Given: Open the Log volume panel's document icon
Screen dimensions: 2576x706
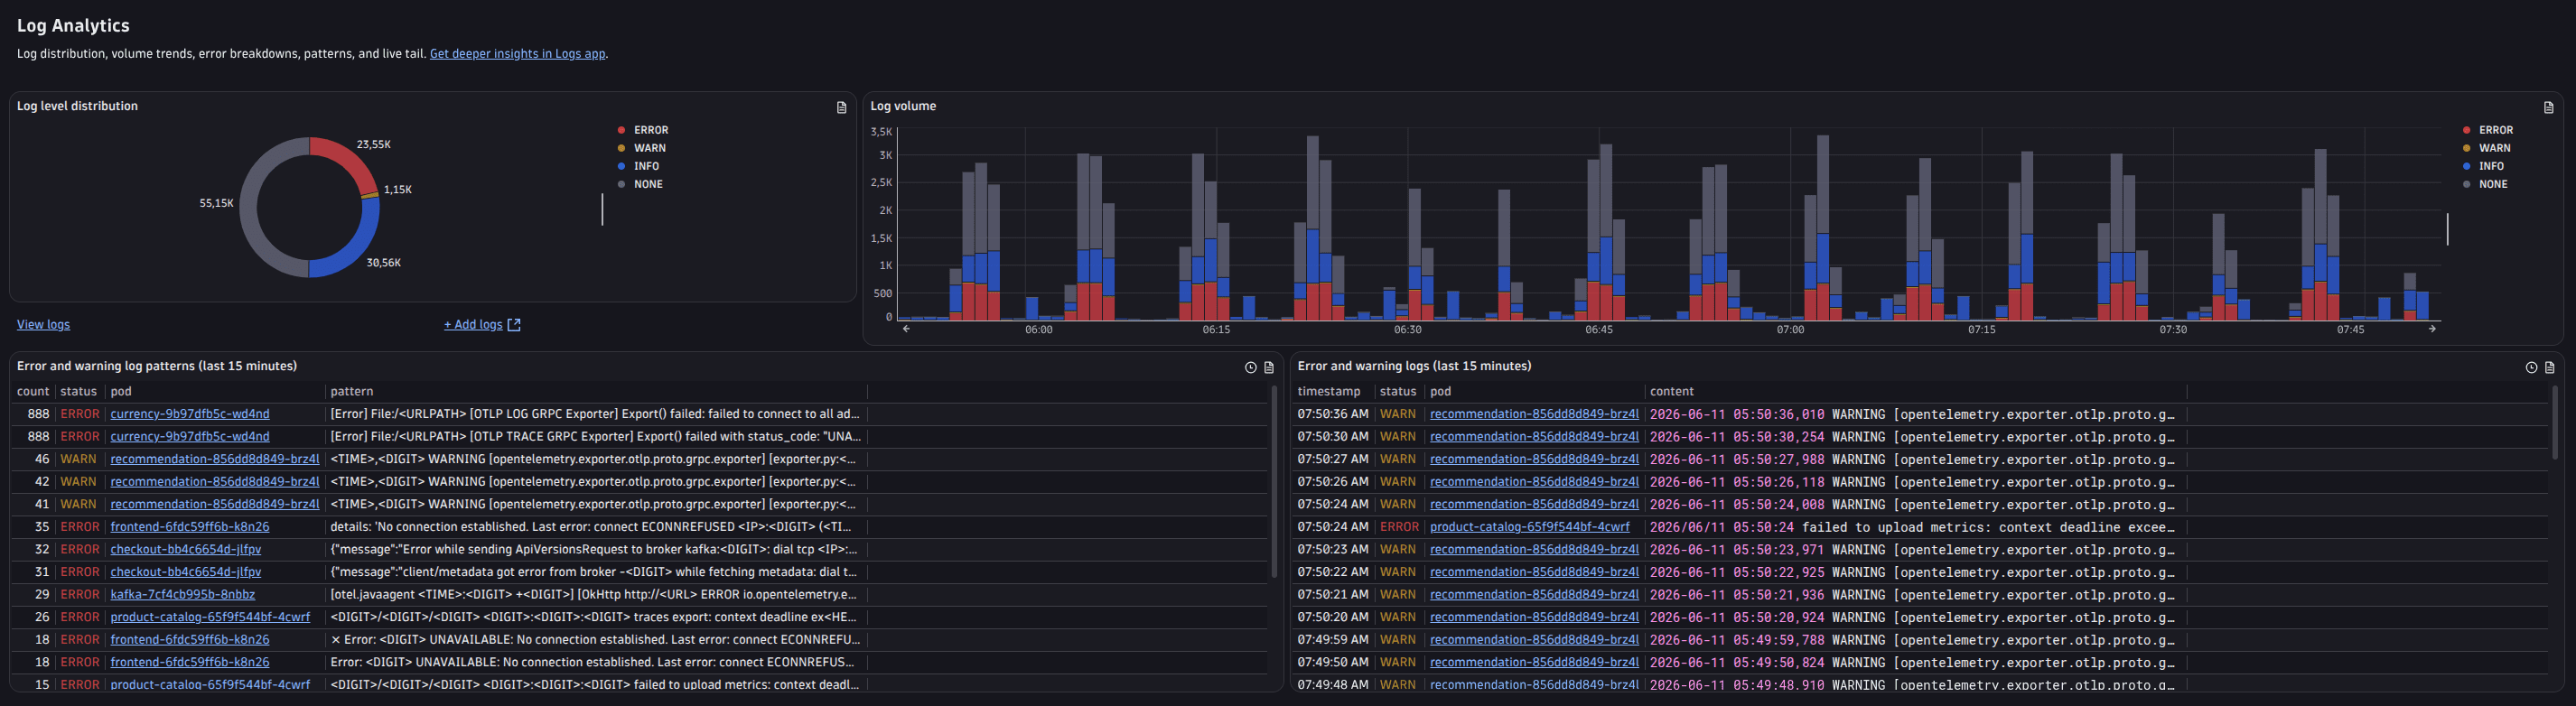Looking at the screenshot, I should tap(2548, 107).
